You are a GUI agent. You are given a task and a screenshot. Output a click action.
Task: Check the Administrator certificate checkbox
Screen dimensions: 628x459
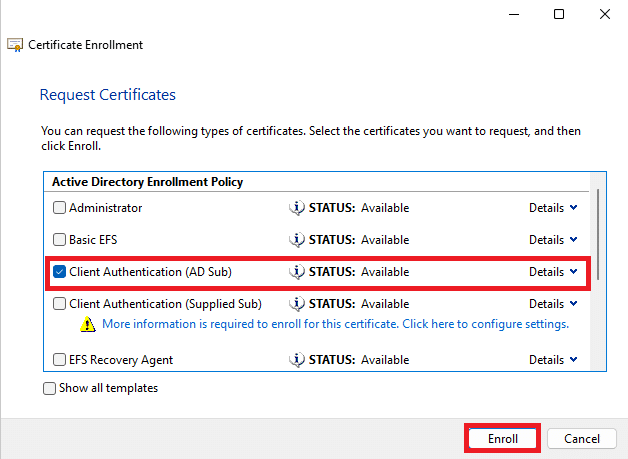tap(59, 208)
